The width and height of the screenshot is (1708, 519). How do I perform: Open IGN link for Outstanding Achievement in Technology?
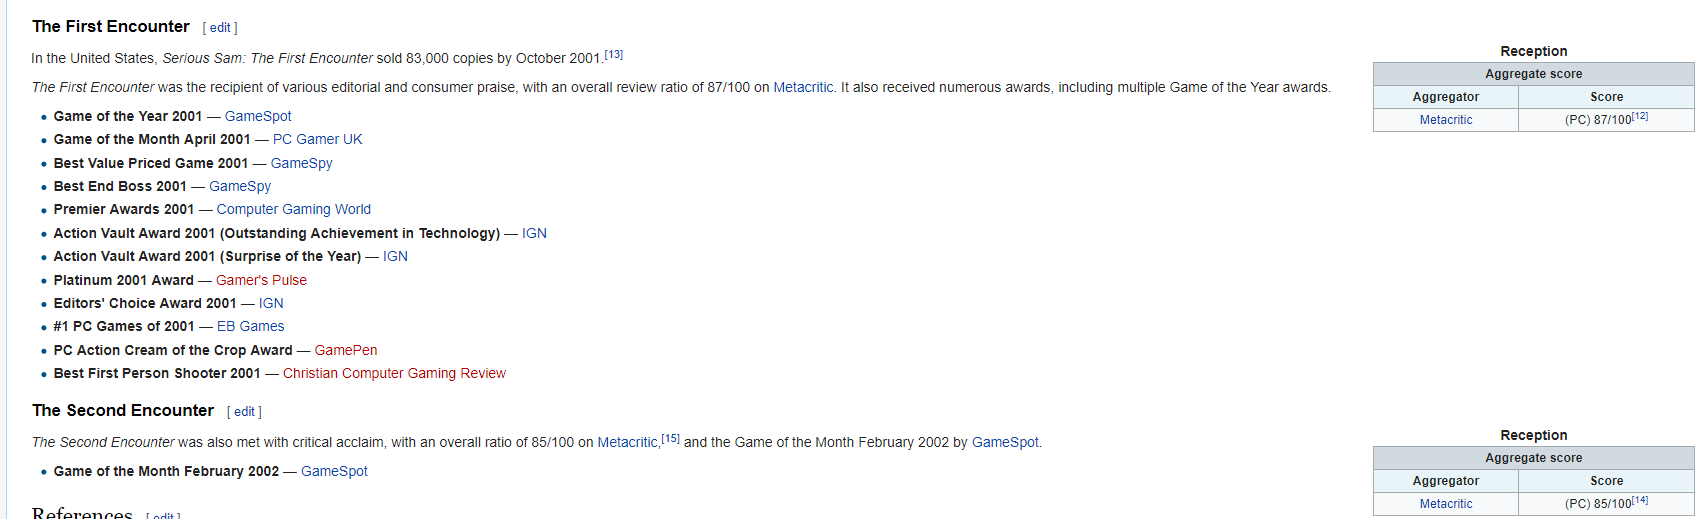pyautogui.click(x=534, y=234)
